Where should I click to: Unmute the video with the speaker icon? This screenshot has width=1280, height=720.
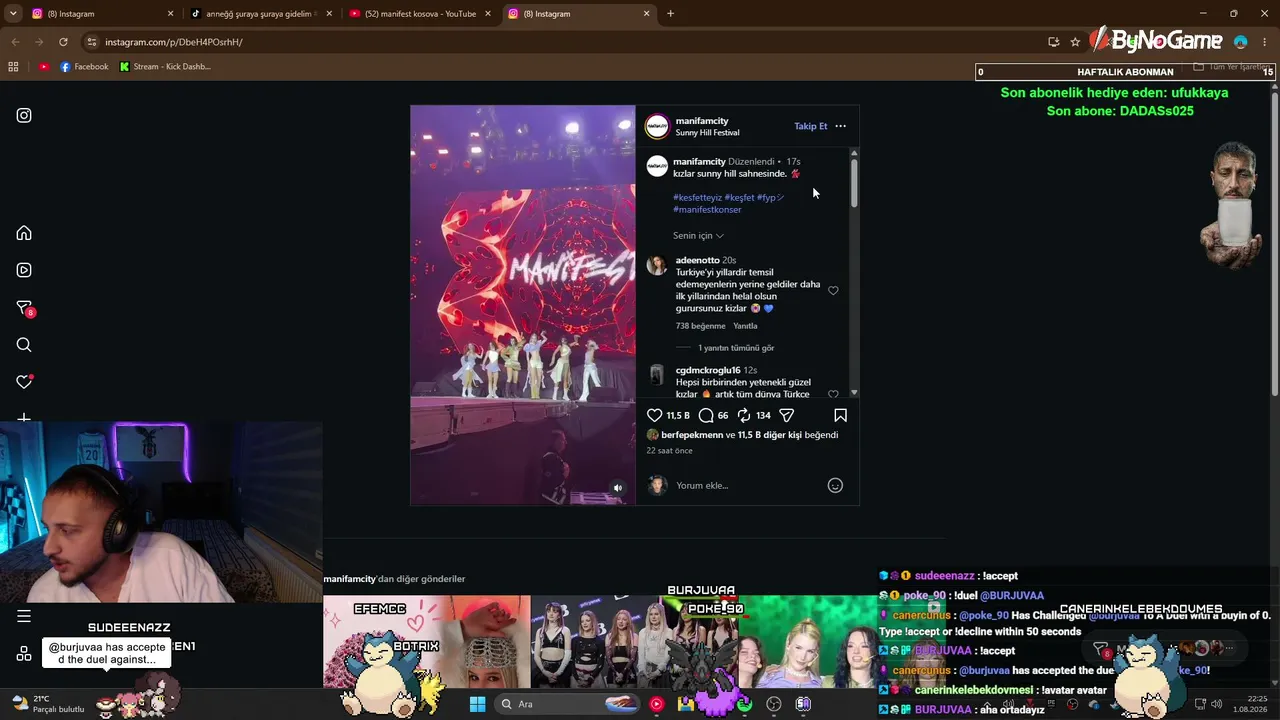(x=618, y=488)
